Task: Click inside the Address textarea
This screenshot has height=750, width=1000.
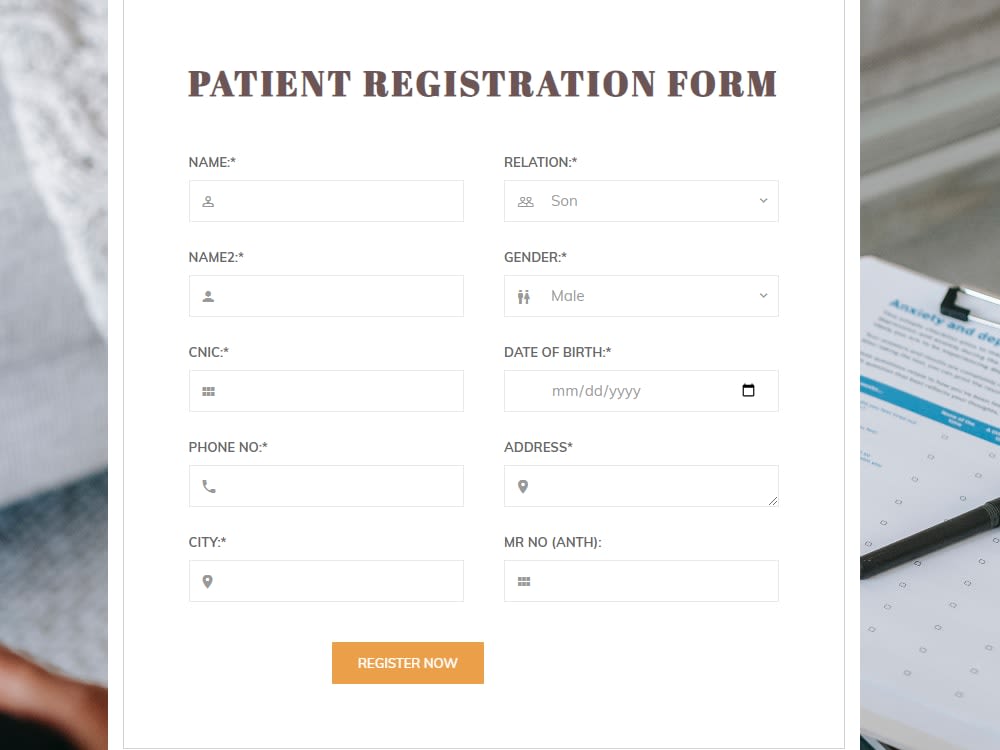Action: coord(641,486)
